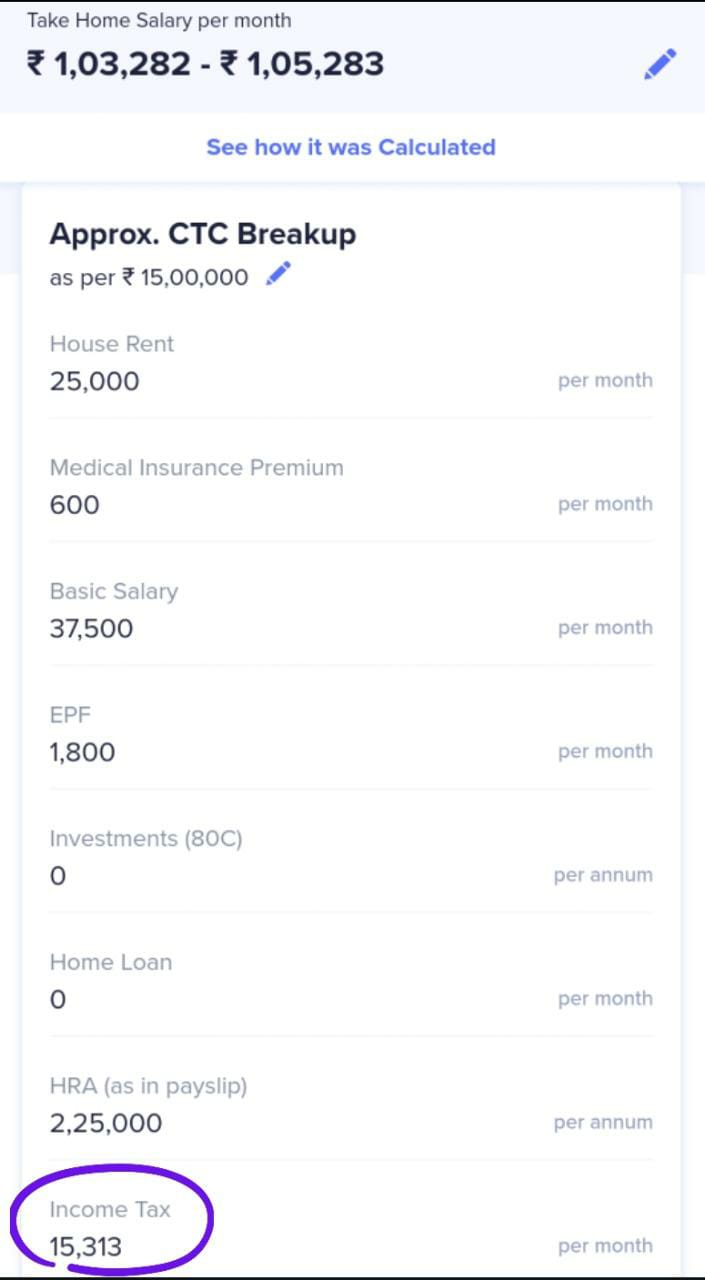705x1280 pixels.
Task: Click 'per month' beside the Home Loan row
Action: (605, 998)
